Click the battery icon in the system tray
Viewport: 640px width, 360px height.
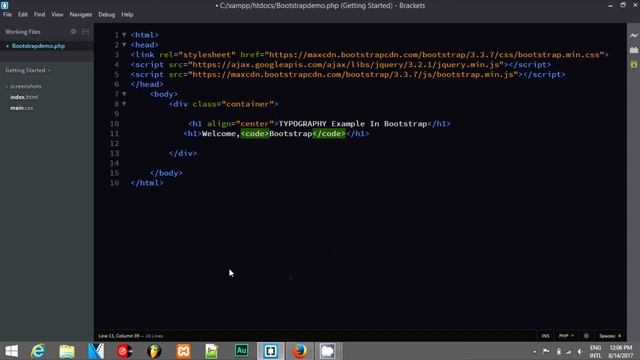pyautogui.click(x=558, y=351)
